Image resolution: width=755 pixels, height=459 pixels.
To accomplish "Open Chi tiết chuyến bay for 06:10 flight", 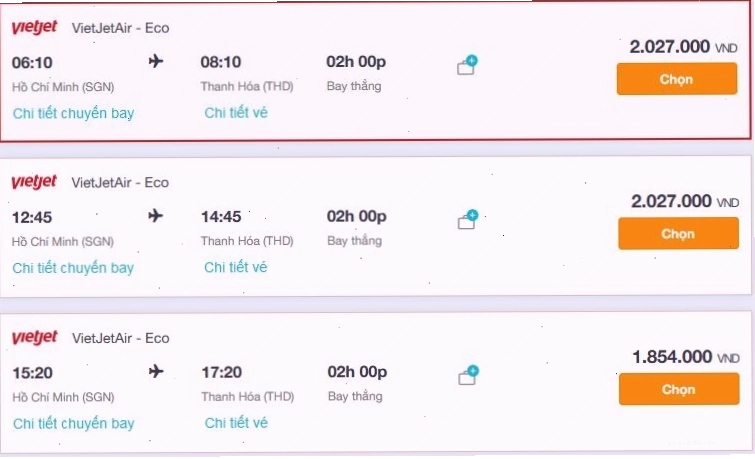I will [x=73, y=113].
